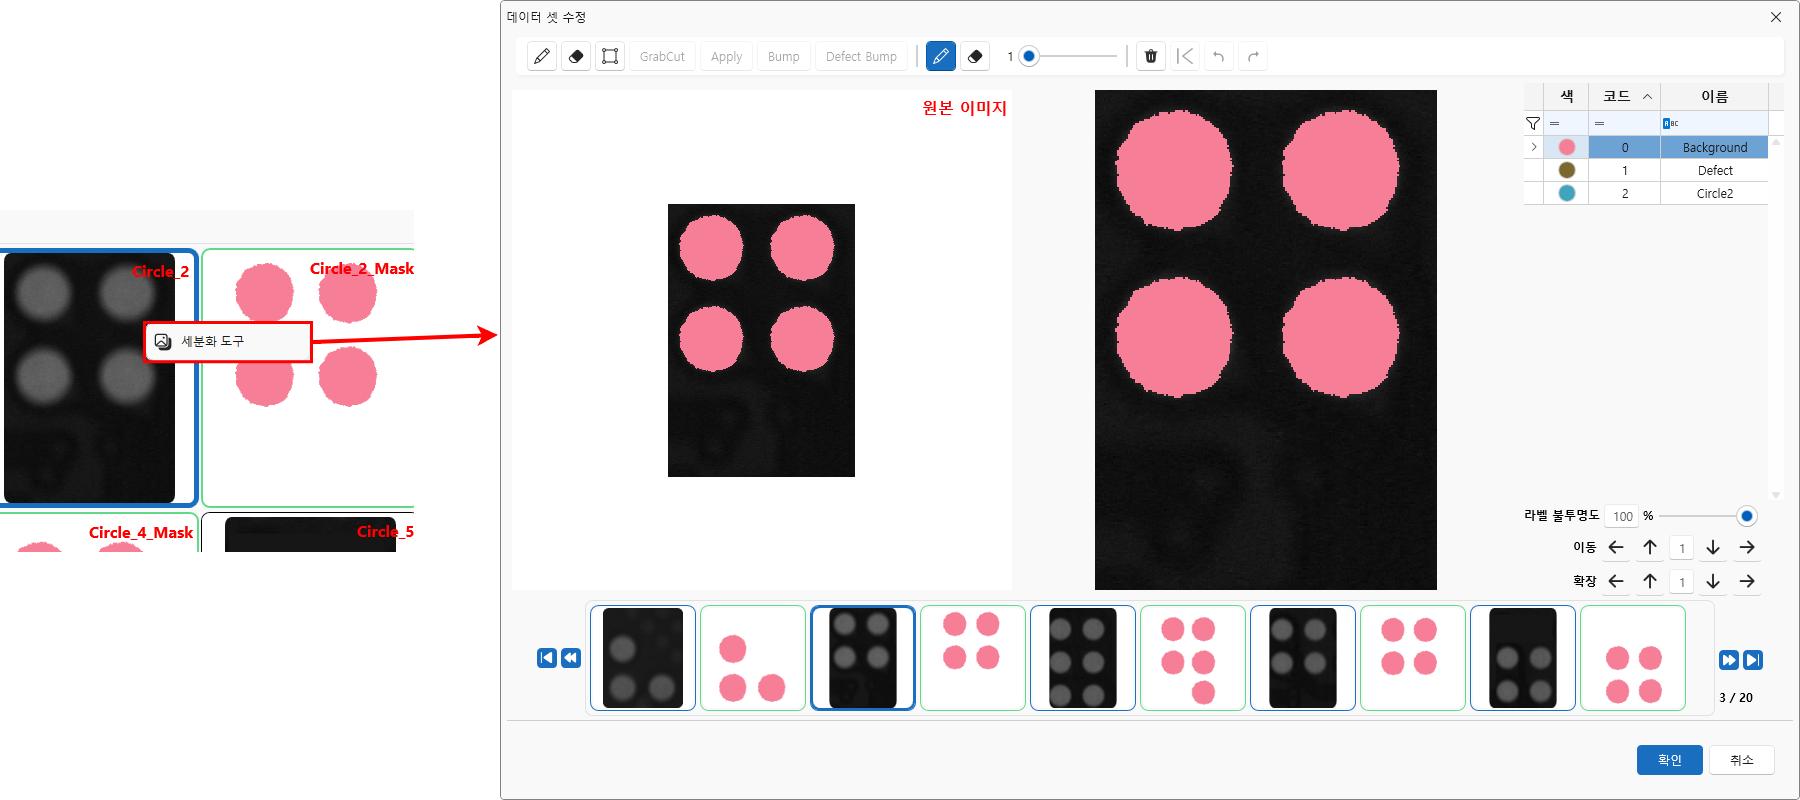Screen dimensions: 1800x800
Task: Jump to the last image in thumbnail strip
Action: tap(1753, 659)
